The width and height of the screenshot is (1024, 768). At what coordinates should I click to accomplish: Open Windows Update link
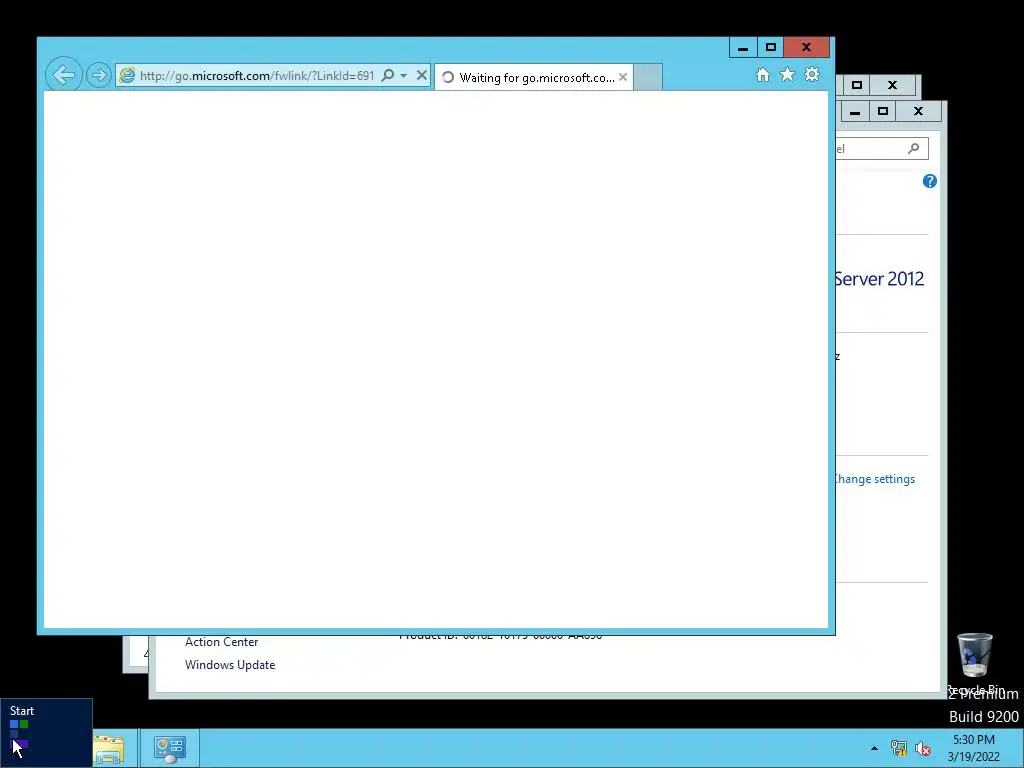click(x=230, y=665)
